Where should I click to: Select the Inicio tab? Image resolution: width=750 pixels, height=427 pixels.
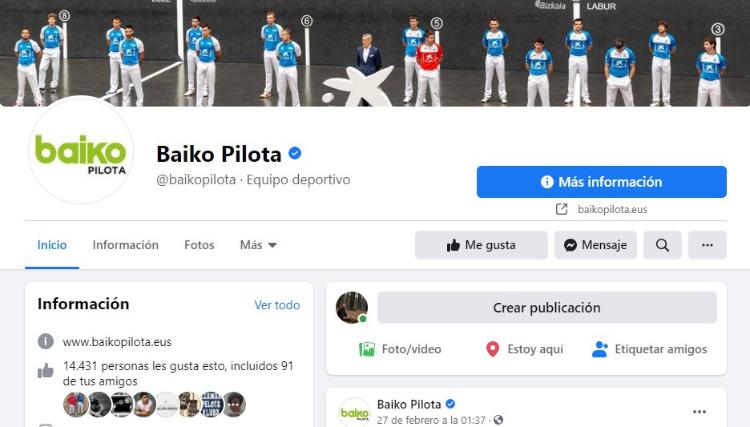[52, 245]
